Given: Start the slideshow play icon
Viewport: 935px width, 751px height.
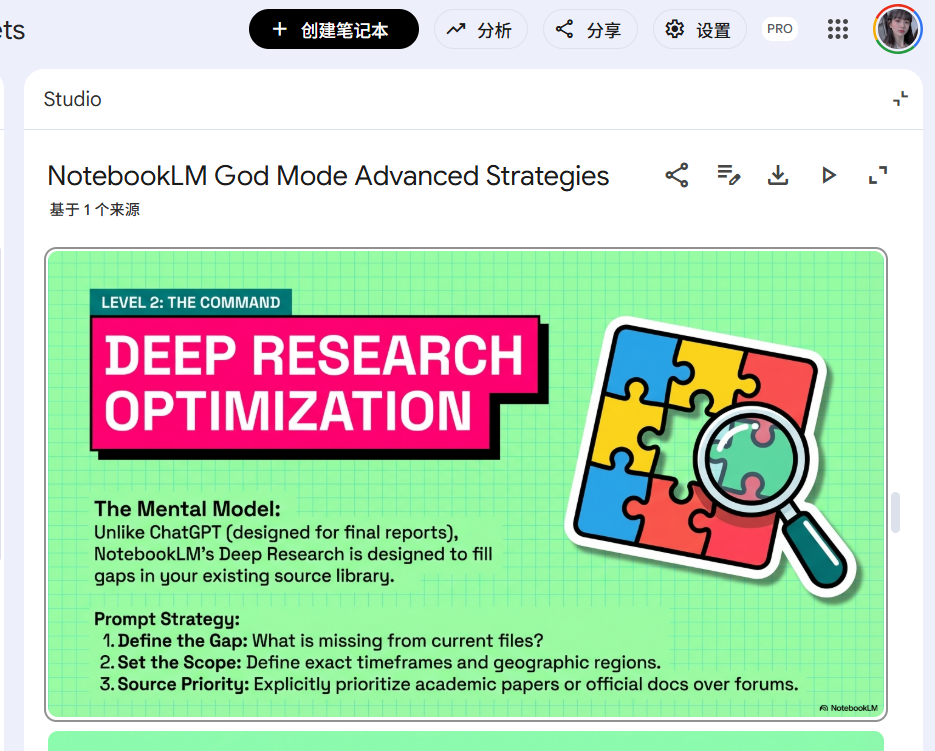Looking at the screenshot, I should [828, 175].
